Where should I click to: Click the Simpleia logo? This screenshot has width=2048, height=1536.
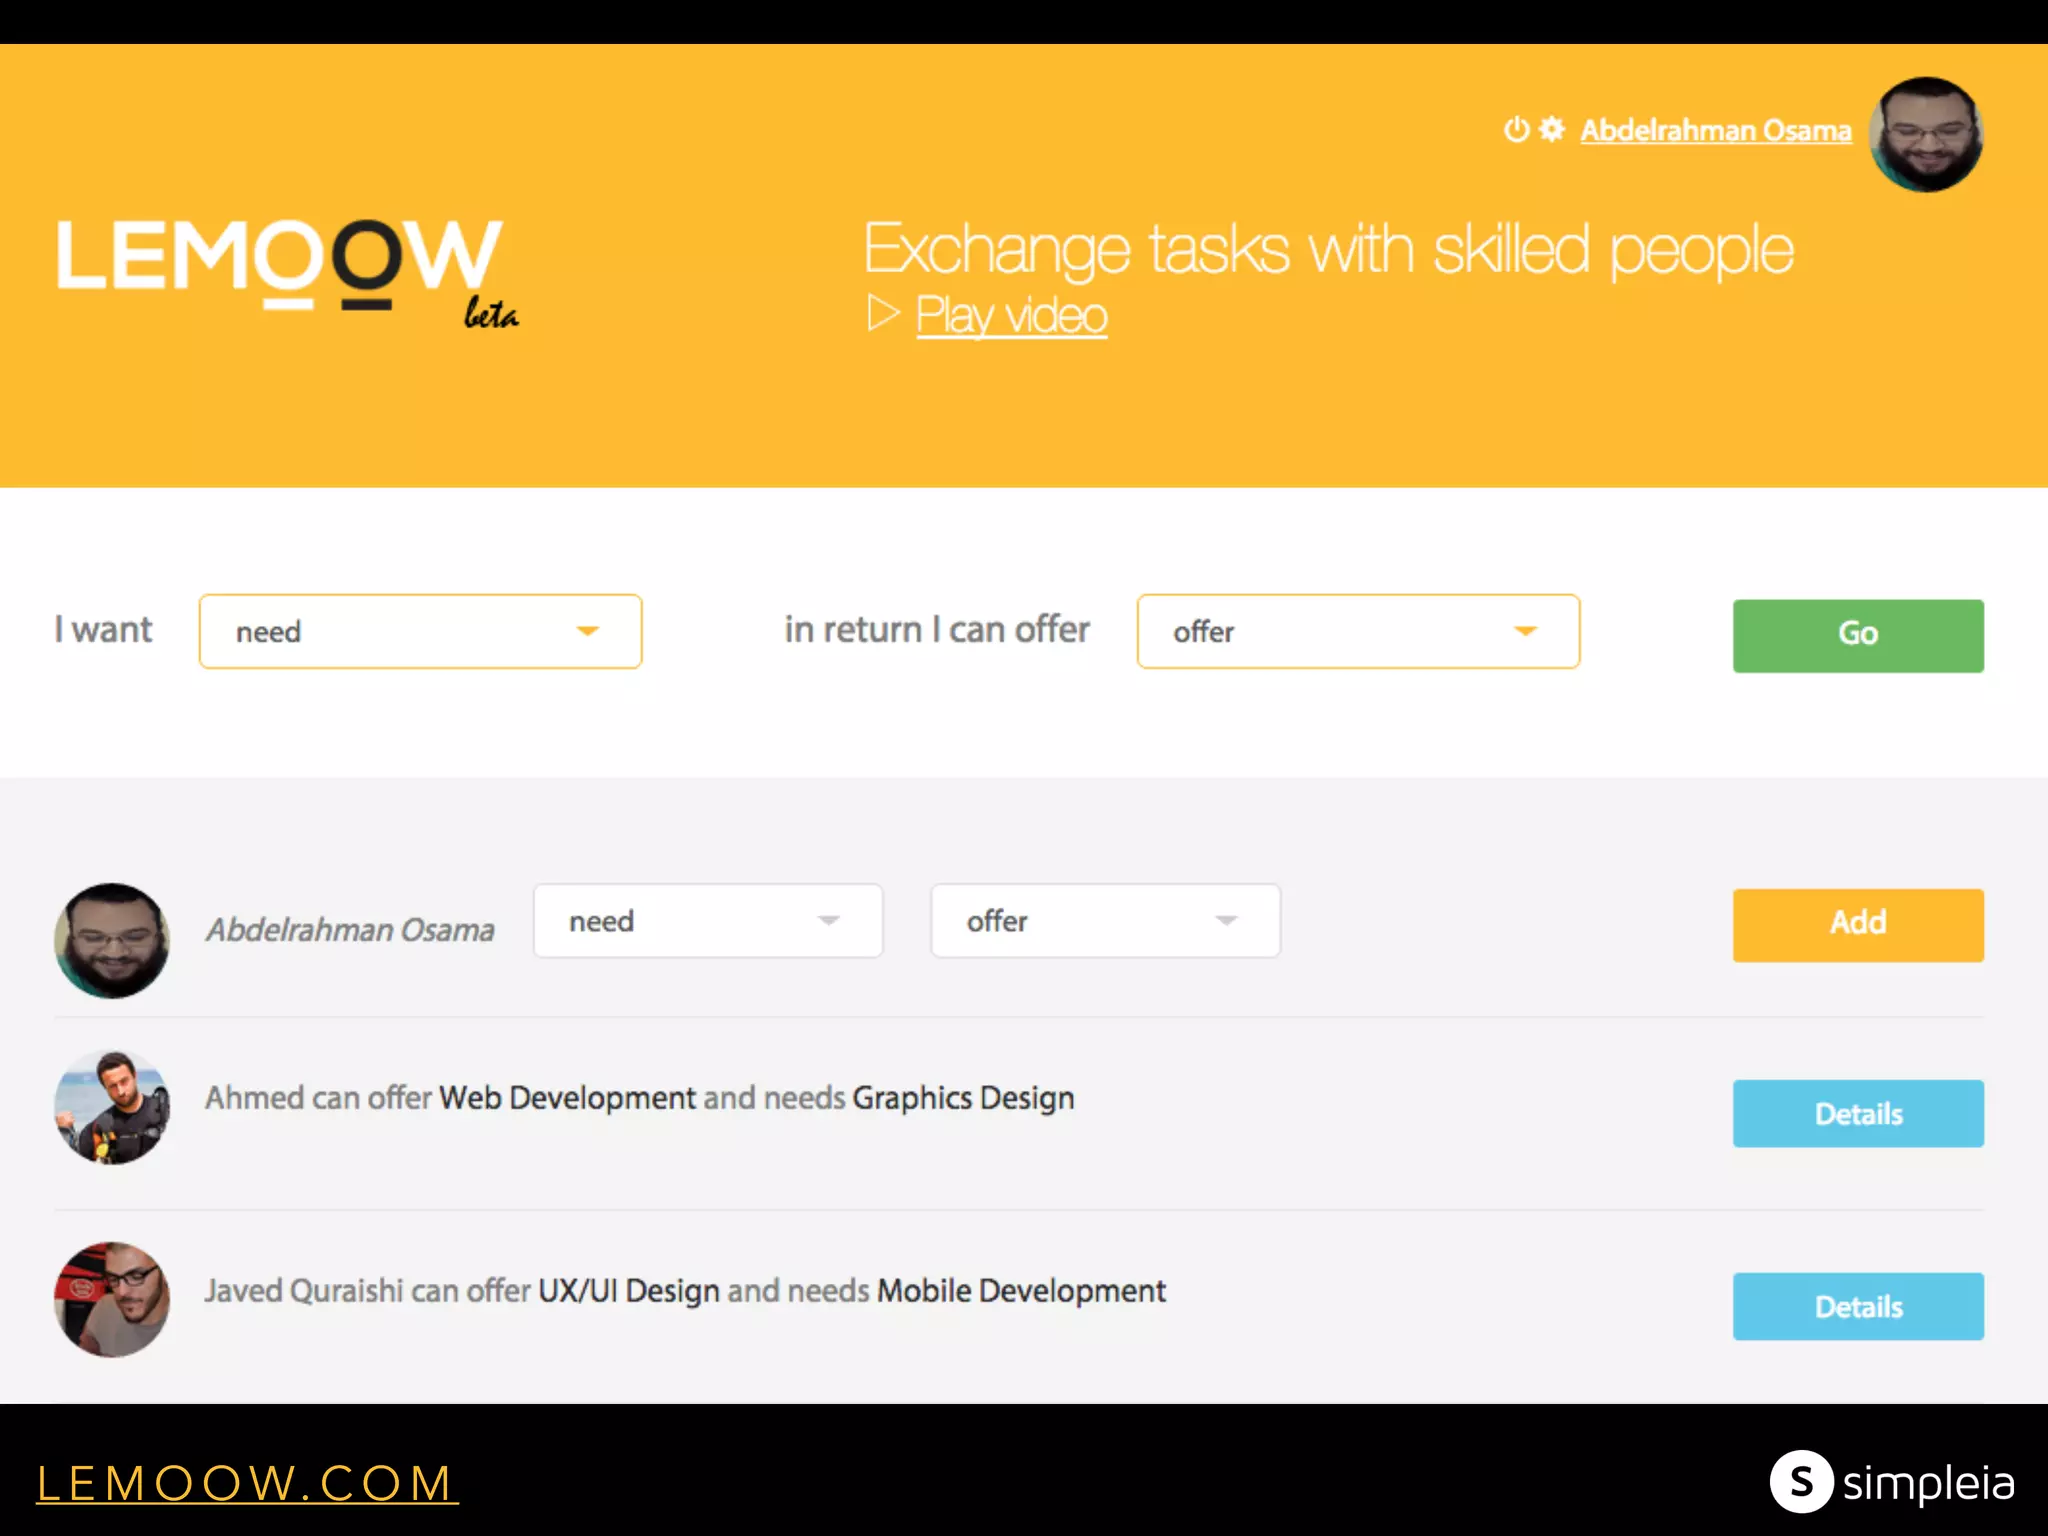(x=1891, y=1482)
